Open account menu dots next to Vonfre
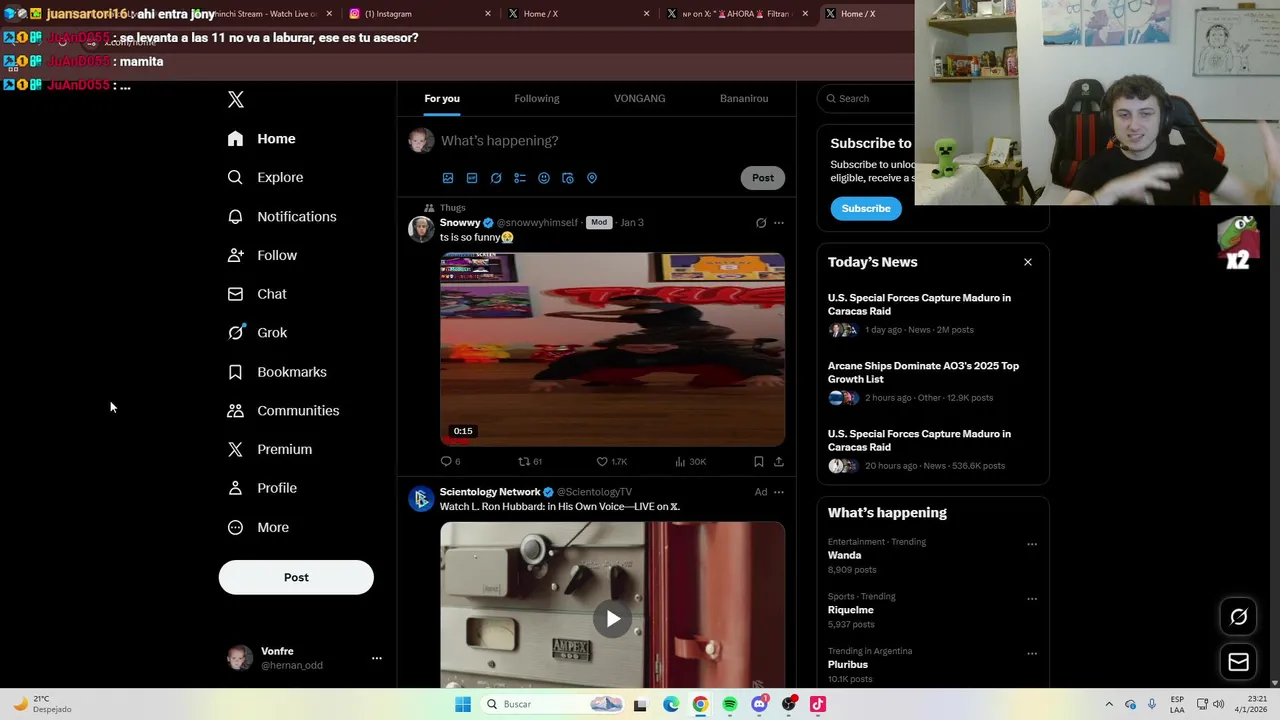This screenshot has height=720, width=1280. (x=377, y=658)
